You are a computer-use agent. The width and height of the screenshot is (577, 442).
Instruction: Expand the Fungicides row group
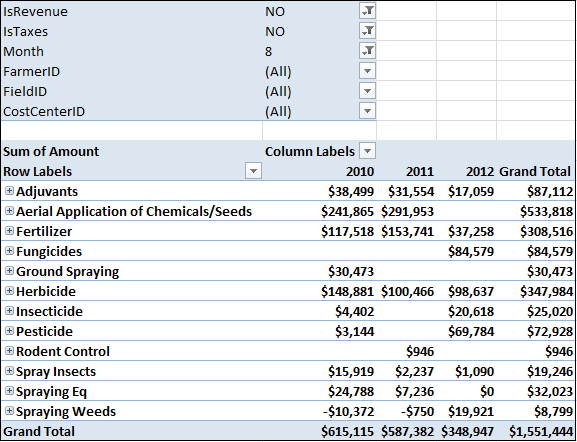click(10, 251)
